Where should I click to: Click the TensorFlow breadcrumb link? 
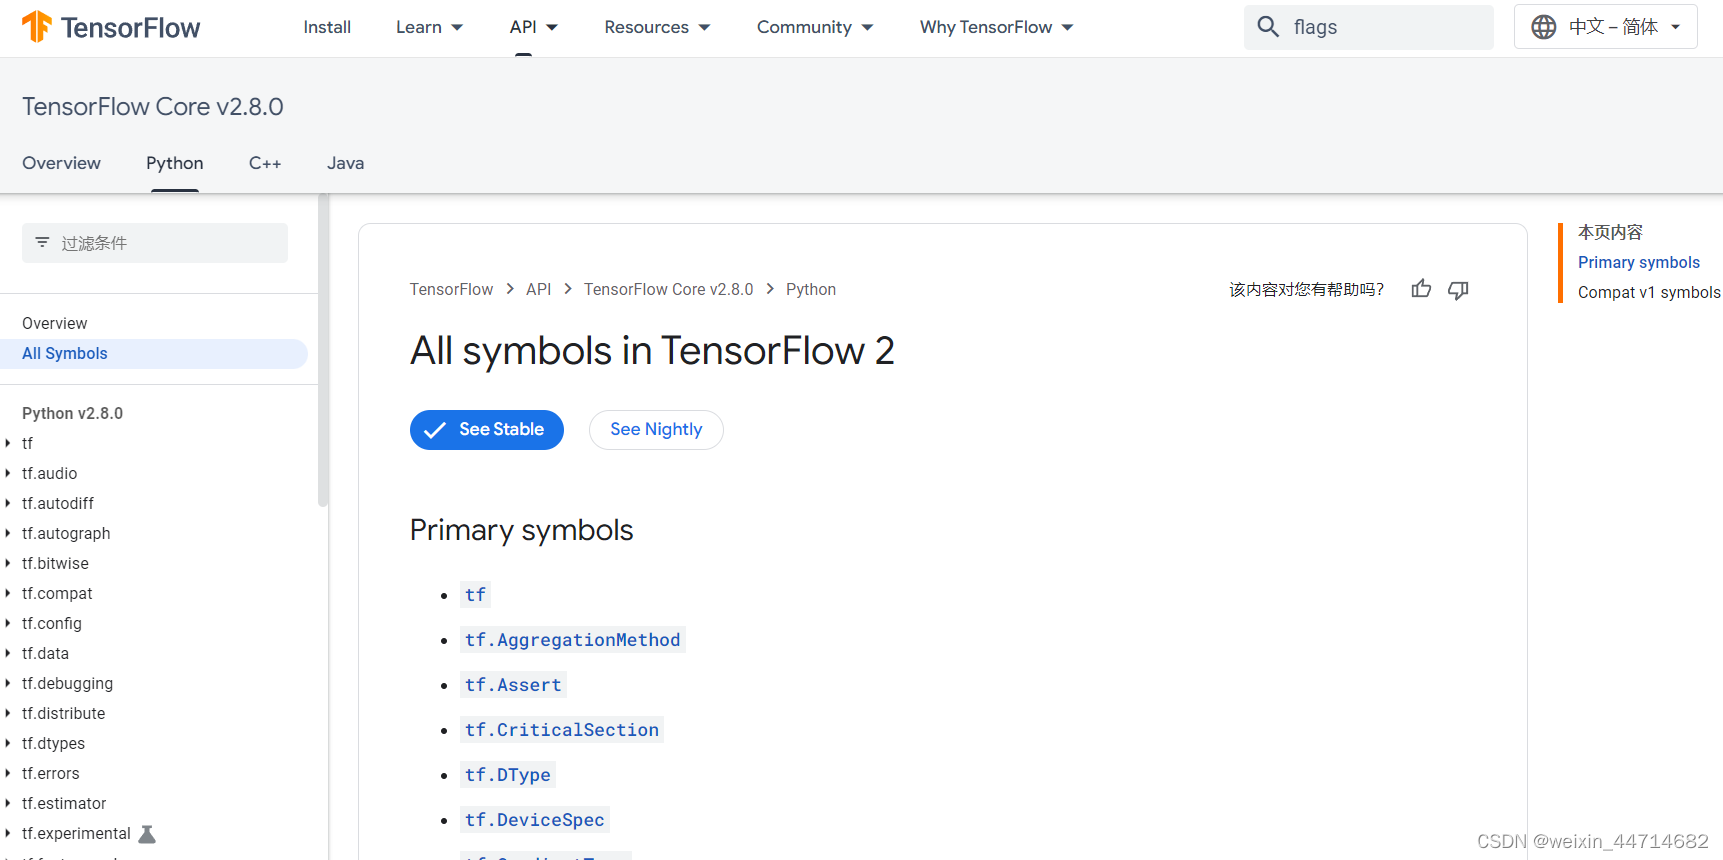tap(451, 289)
